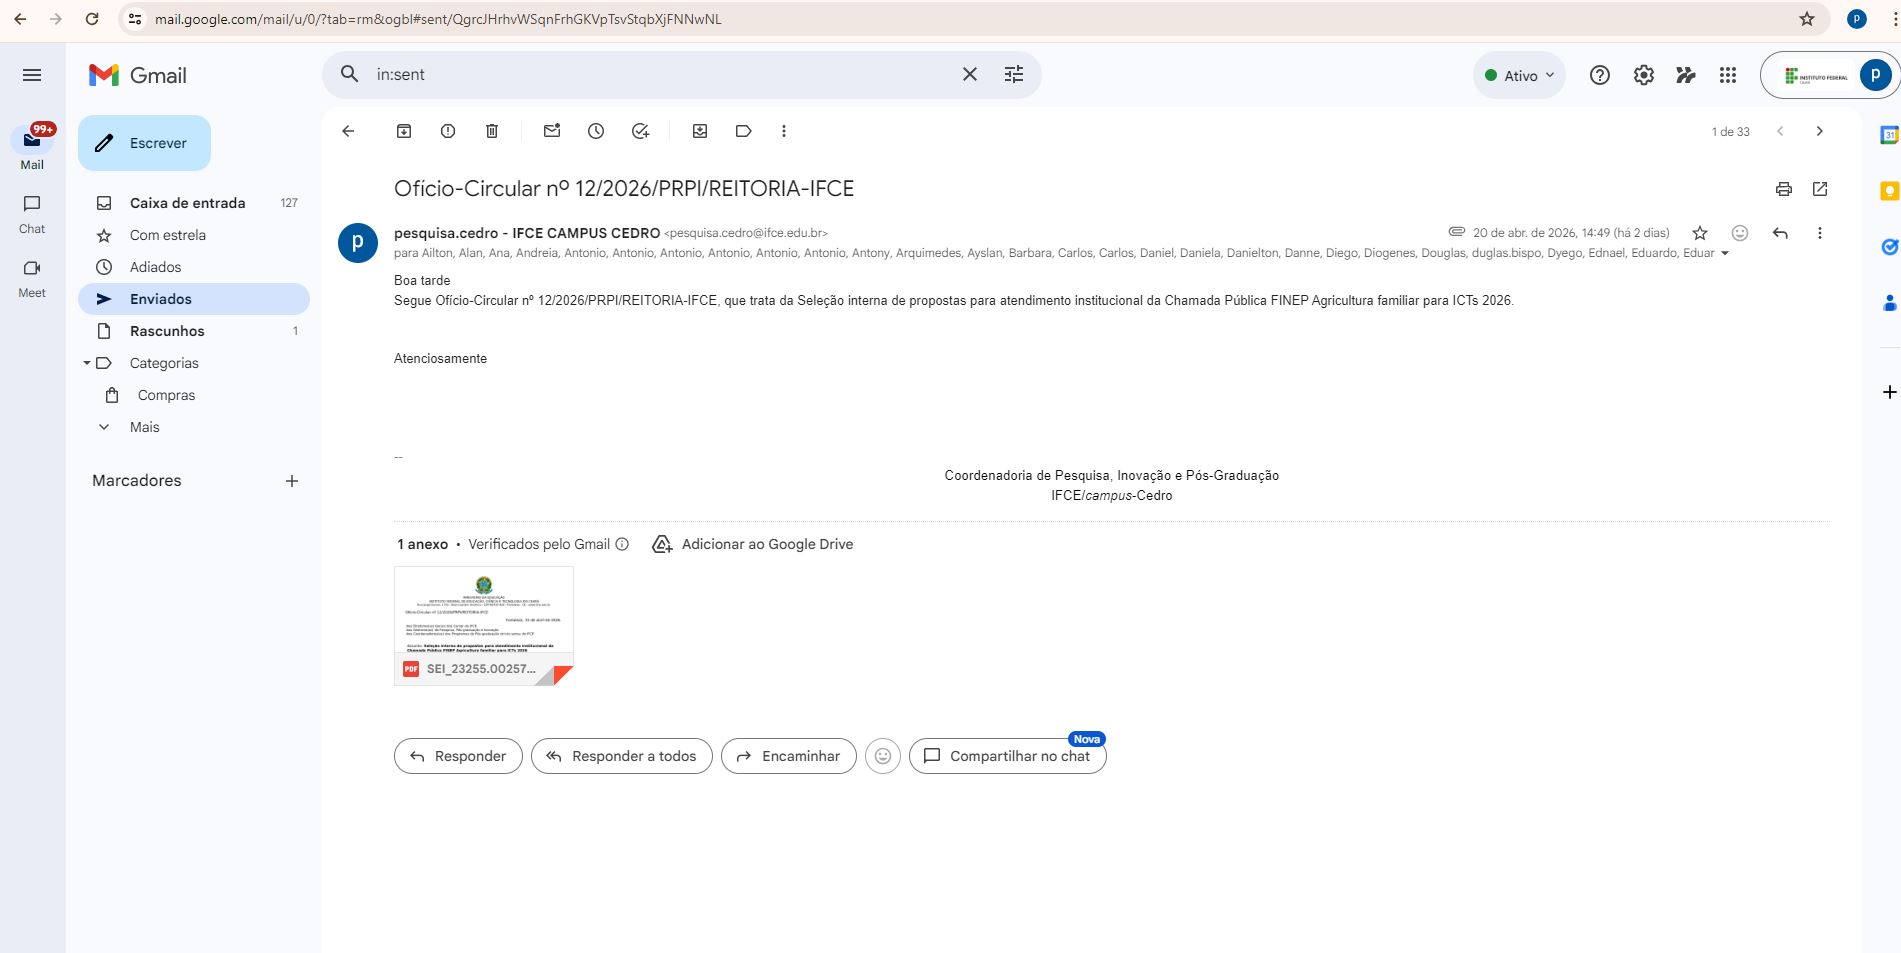
Task: Delete the email with the trash icon
Action: (x=492, y=131)
